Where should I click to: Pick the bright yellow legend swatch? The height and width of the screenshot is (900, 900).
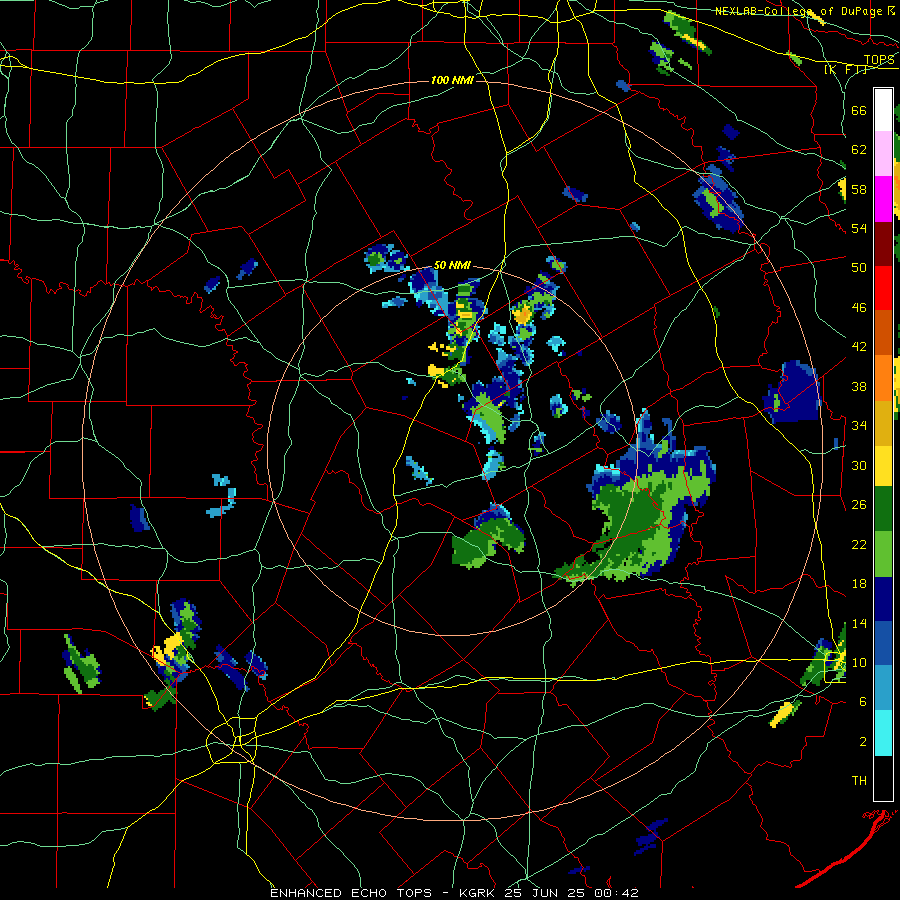[883, 465]
